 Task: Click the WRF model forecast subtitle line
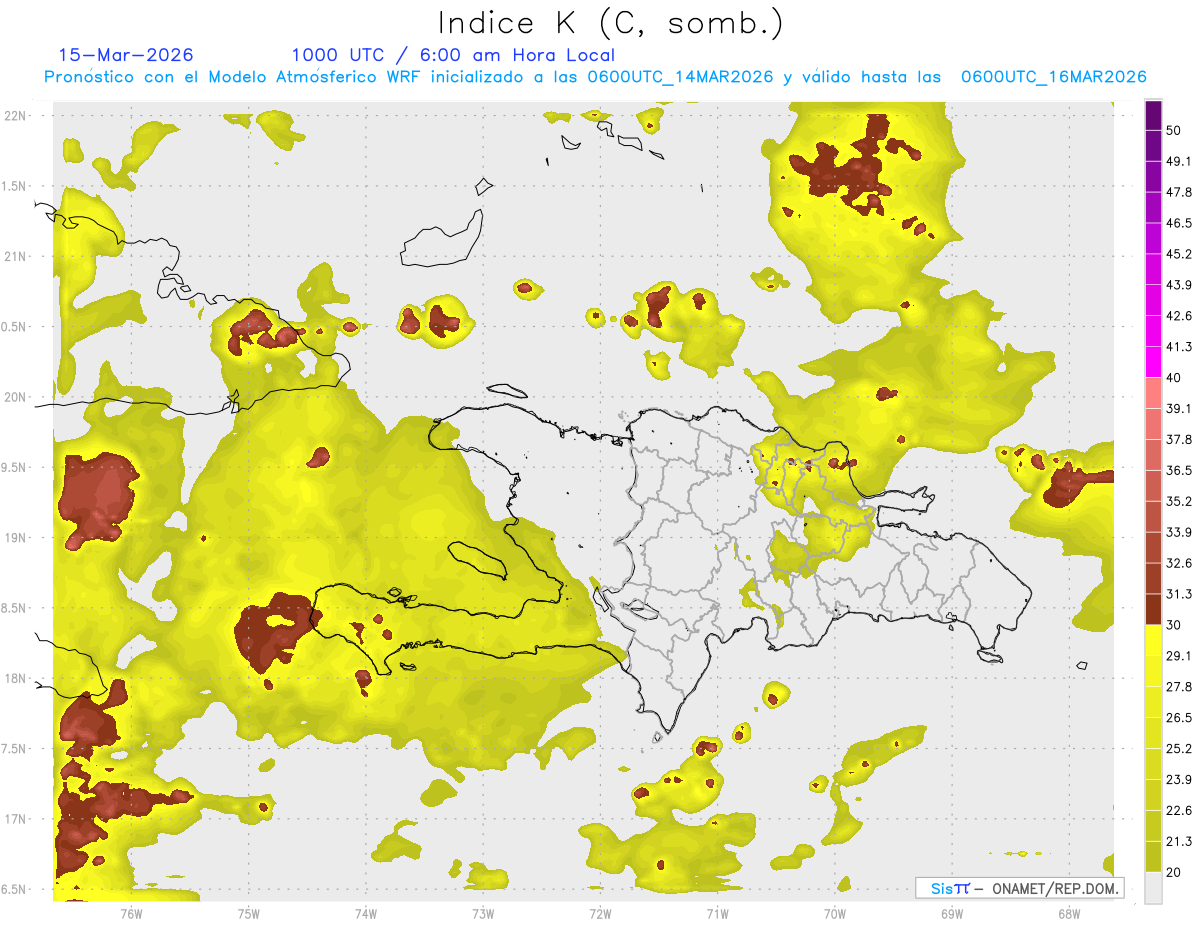(595, 77)
